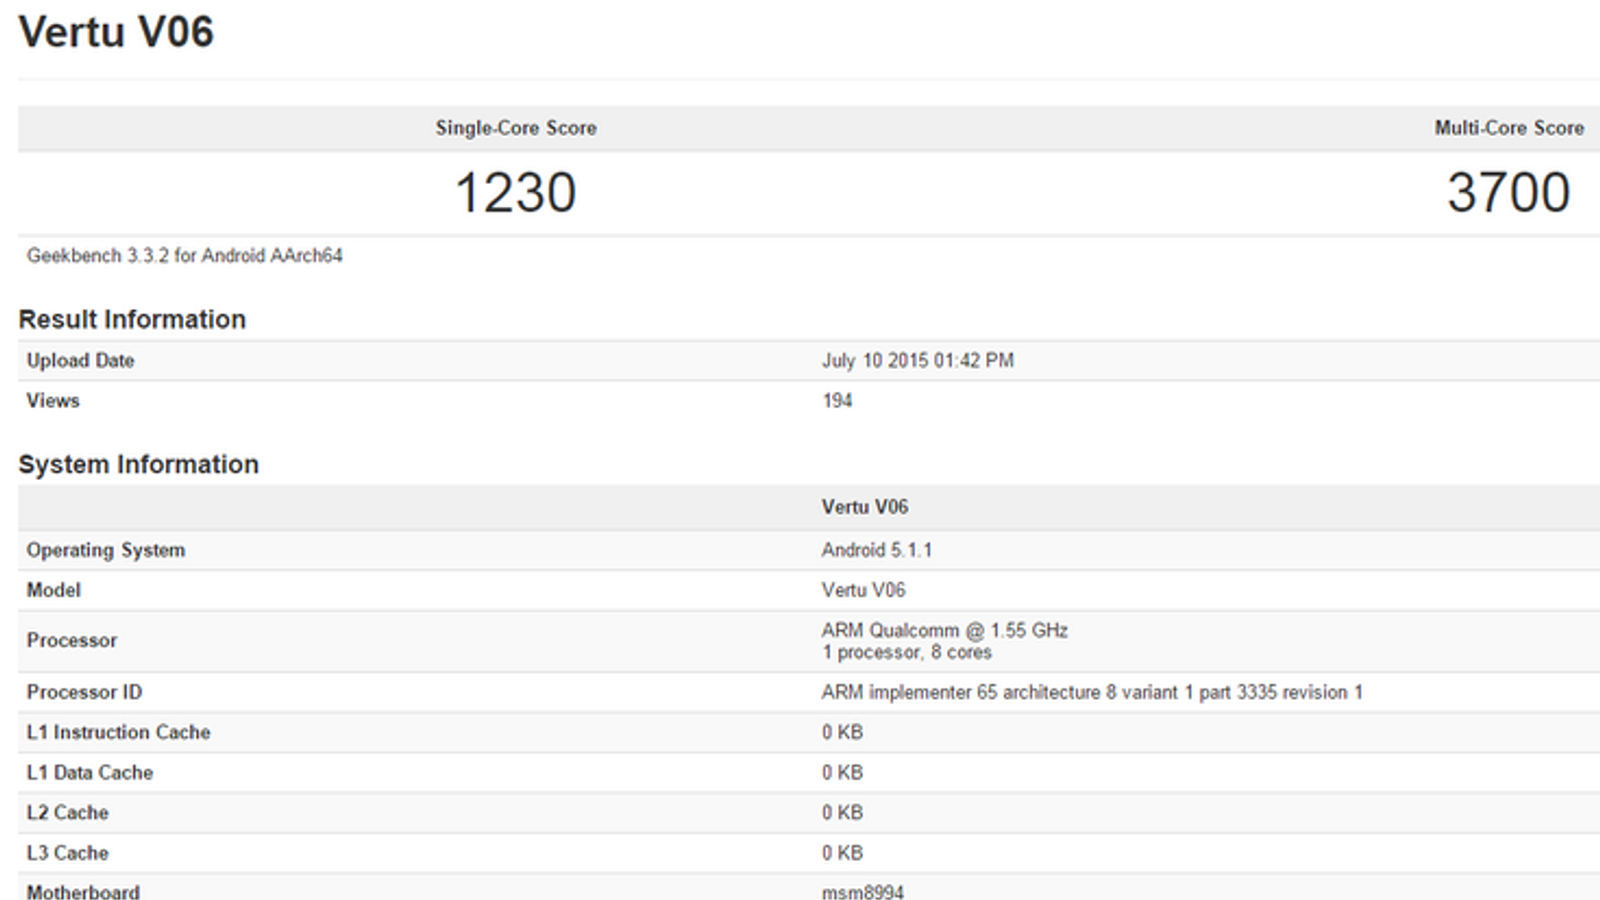Click the Single-Core Score column header
The image size is (1600, 900).
(x=515, y=128)
